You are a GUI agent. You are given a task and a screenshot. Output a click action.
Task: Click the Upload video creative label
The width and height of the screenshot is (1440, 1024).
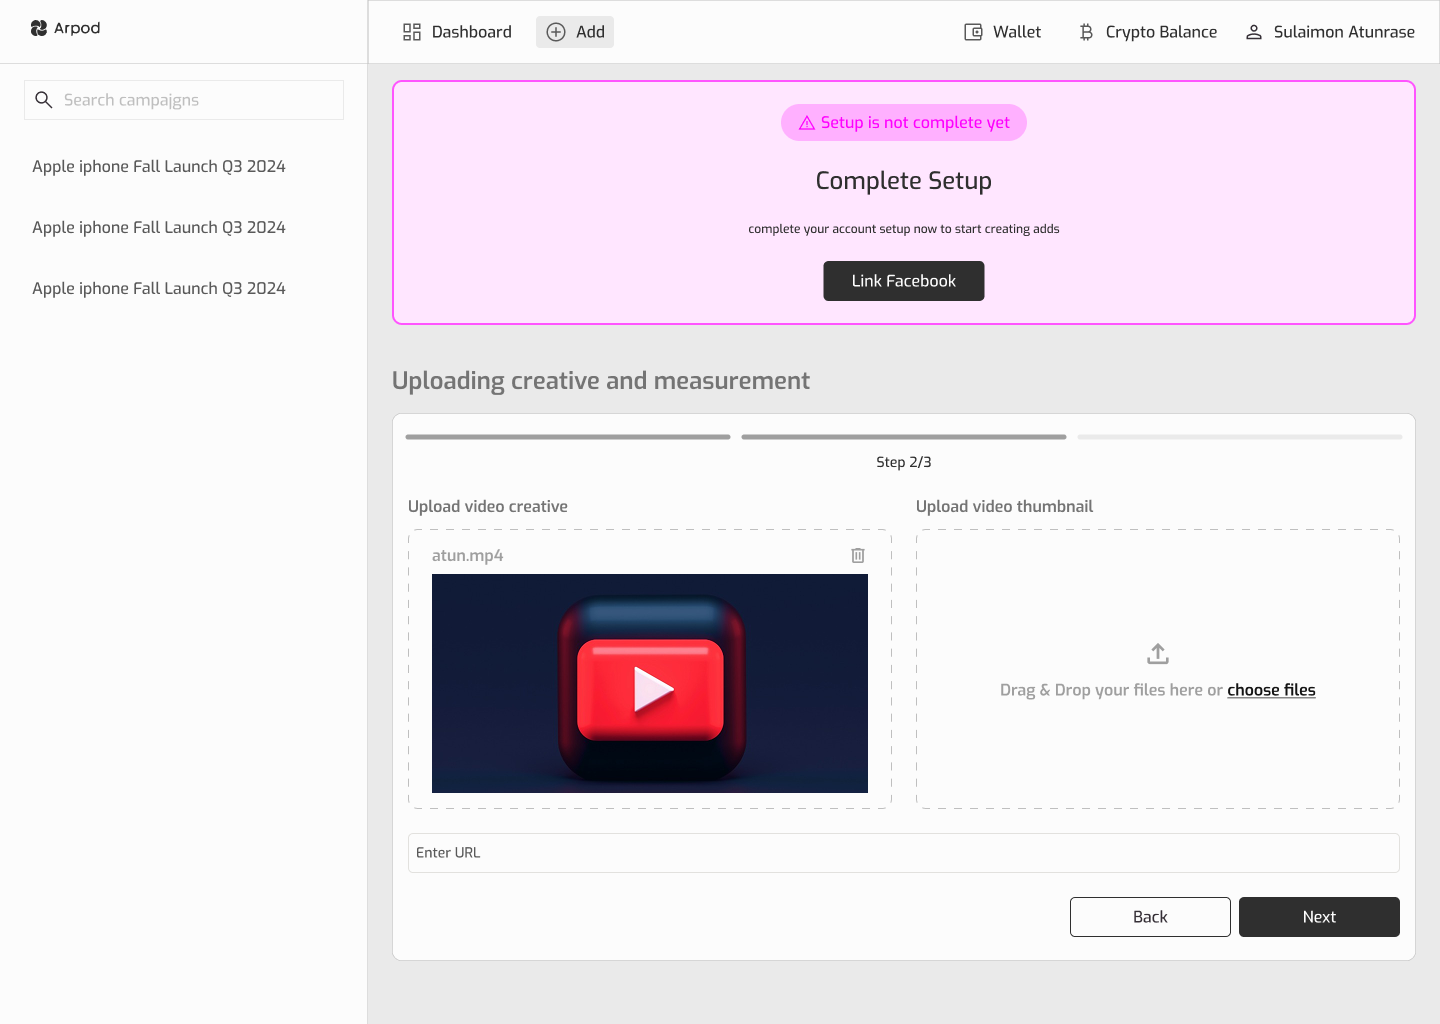pos(488,507)
